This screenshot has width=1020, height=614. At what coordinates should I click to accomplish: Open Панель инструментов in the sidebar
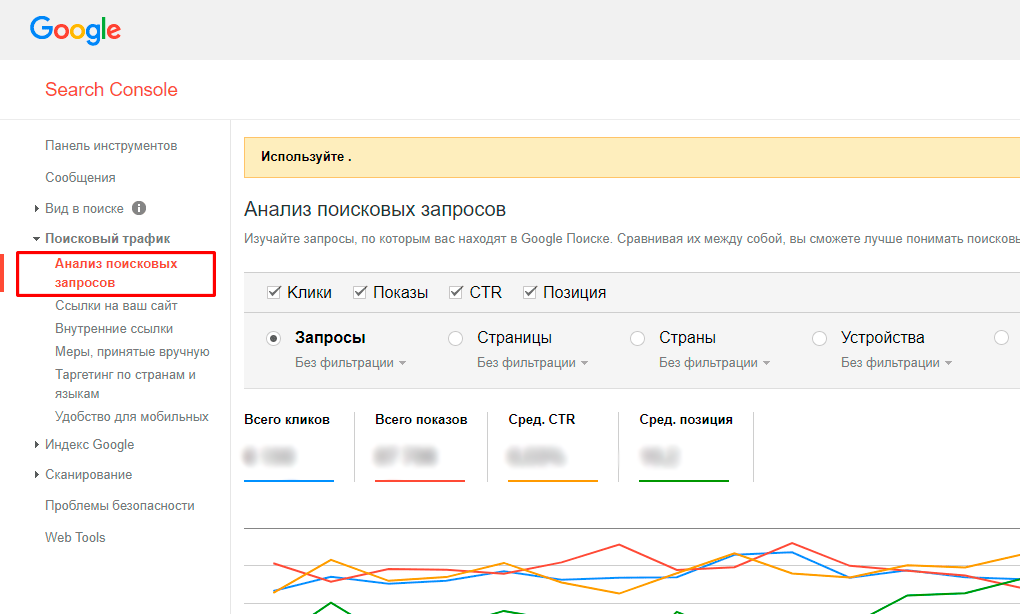(x=111, y=146)
